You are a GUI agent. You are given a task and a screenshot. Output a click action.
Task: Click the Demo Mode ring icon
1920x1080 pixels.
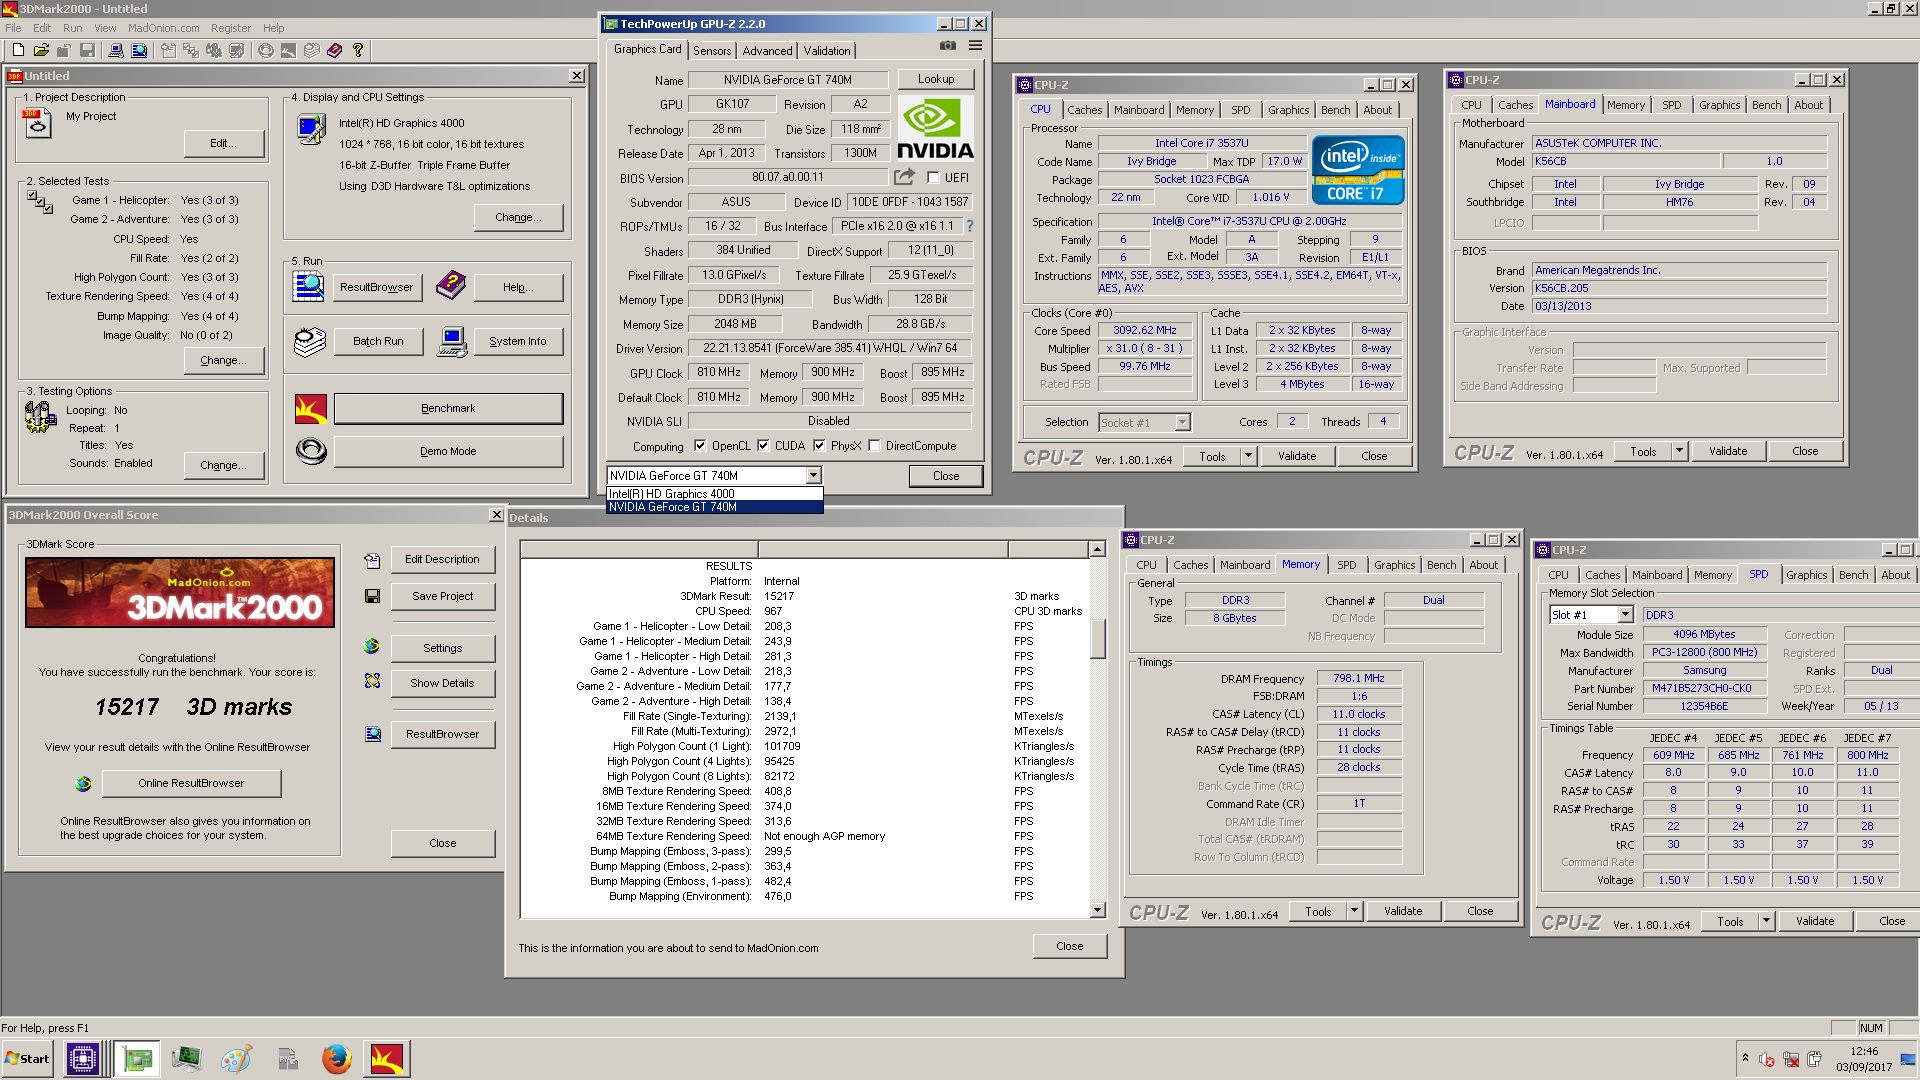[311, 451]
